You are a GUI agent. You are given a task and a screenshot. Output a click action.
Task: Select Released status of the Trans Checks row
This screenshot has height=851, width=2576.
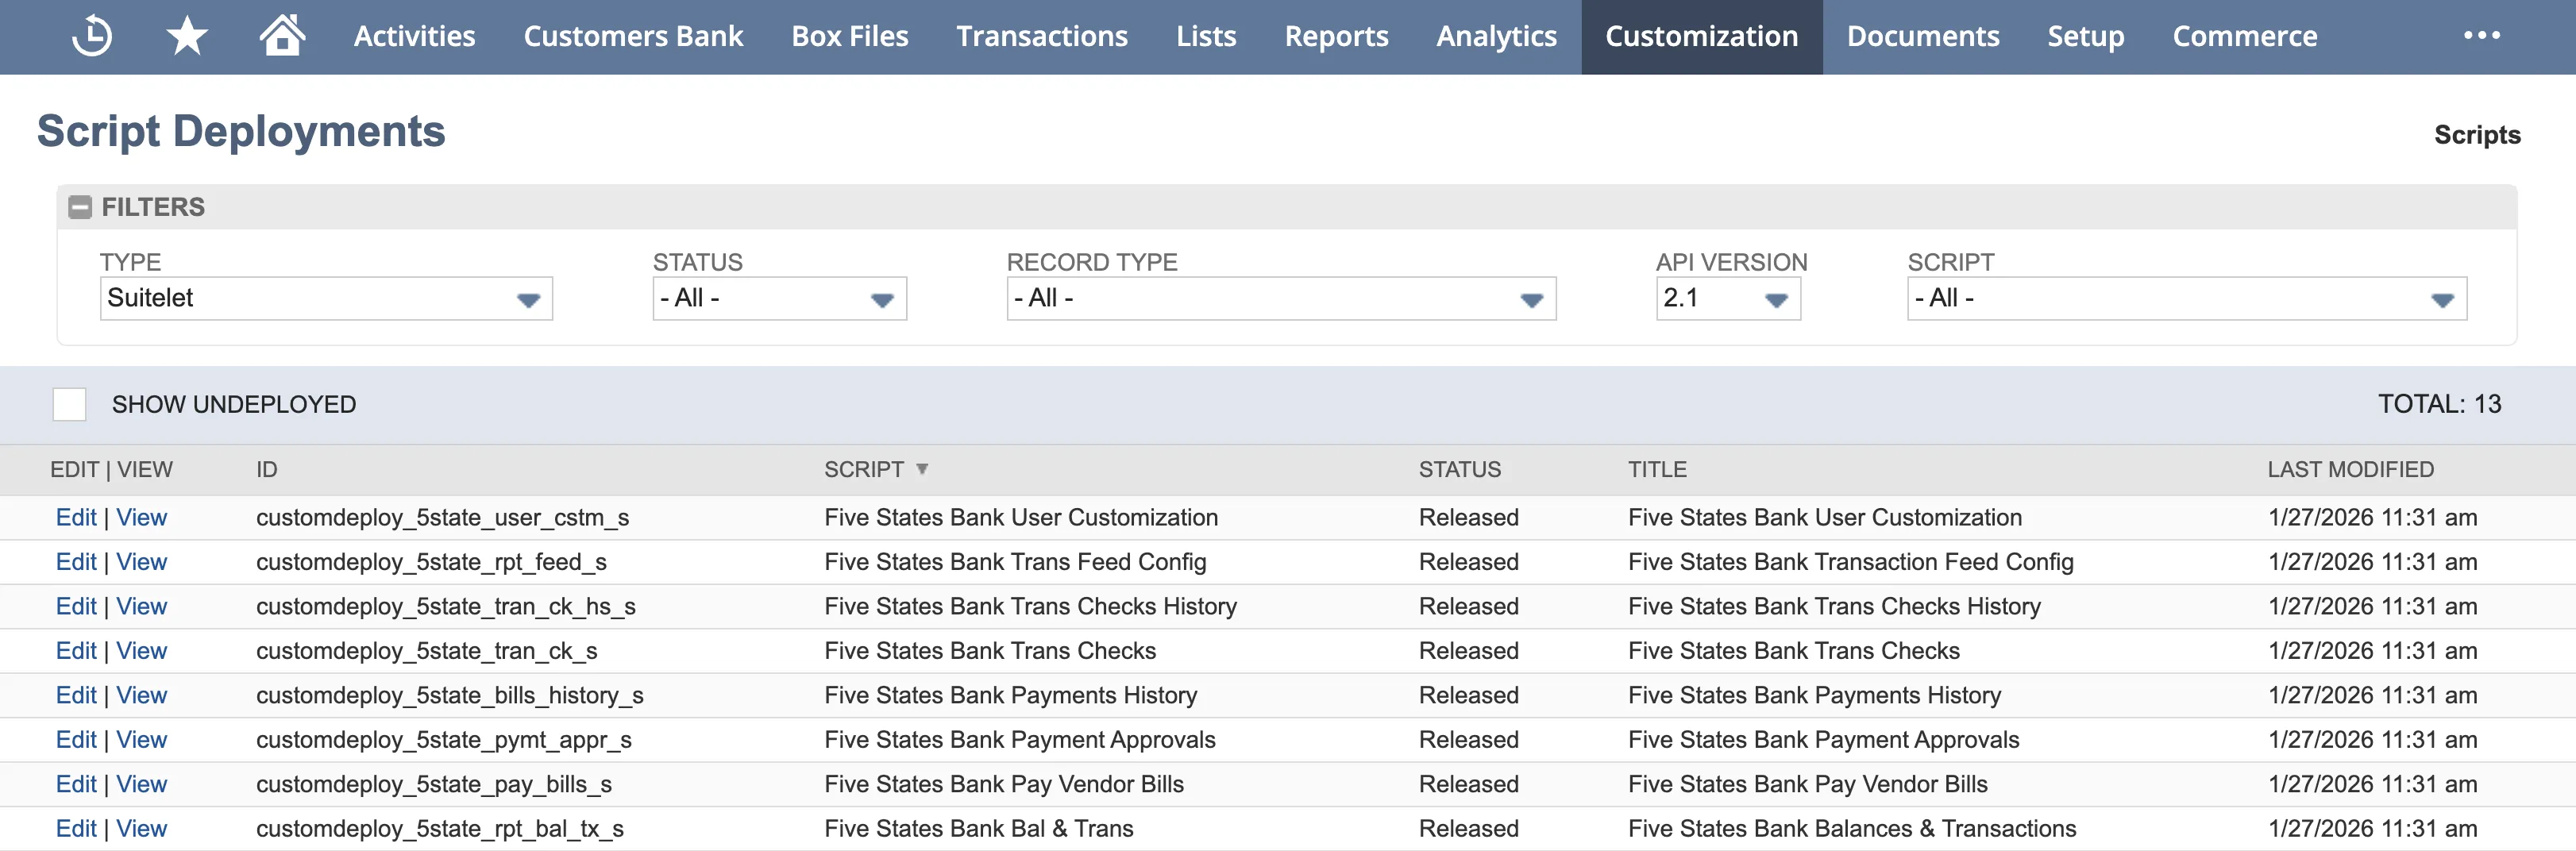(x=1468, y=651)
